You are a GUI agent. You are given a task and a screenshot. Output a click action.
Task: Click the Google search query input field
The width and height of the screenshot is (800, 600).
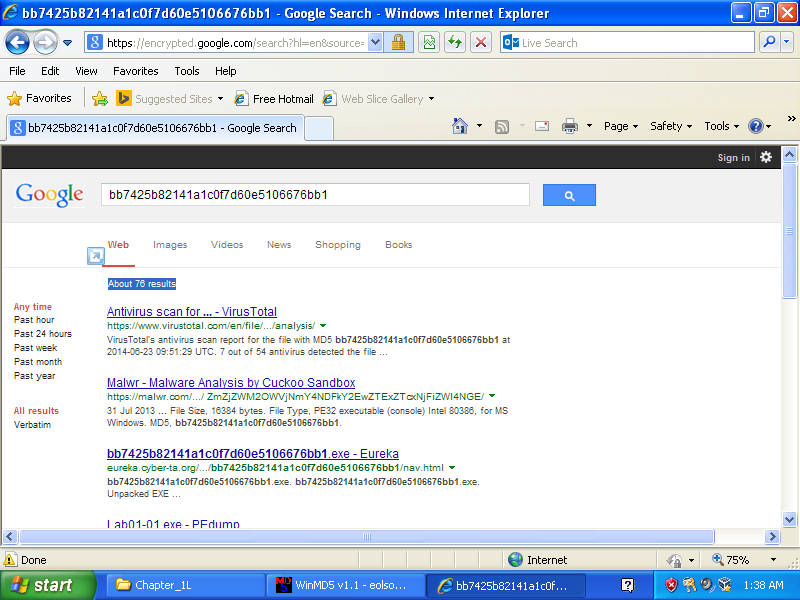[x=315, y=195]
